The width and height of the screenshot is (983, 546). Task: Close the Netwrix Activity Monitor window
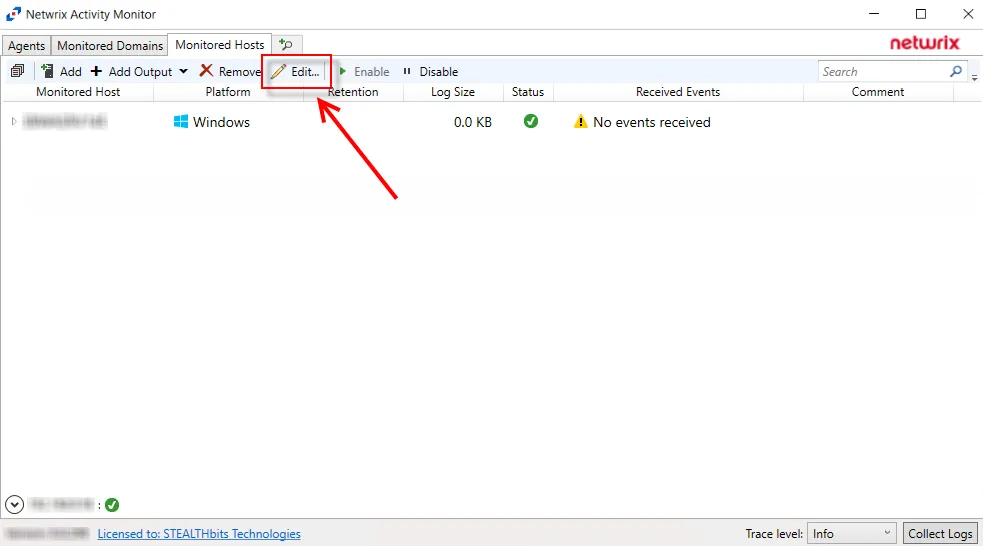(968, 14)
